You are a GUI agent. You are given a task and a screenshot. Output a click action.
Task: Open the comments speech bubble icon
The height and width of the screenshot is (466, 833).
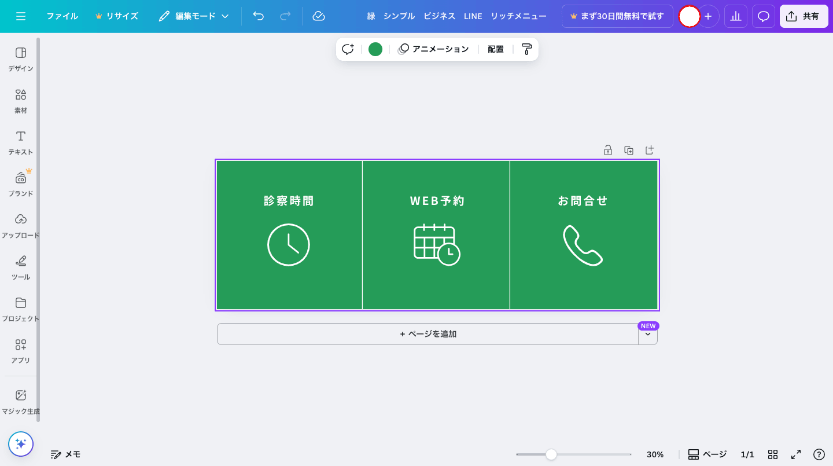[x=763, y=16]
